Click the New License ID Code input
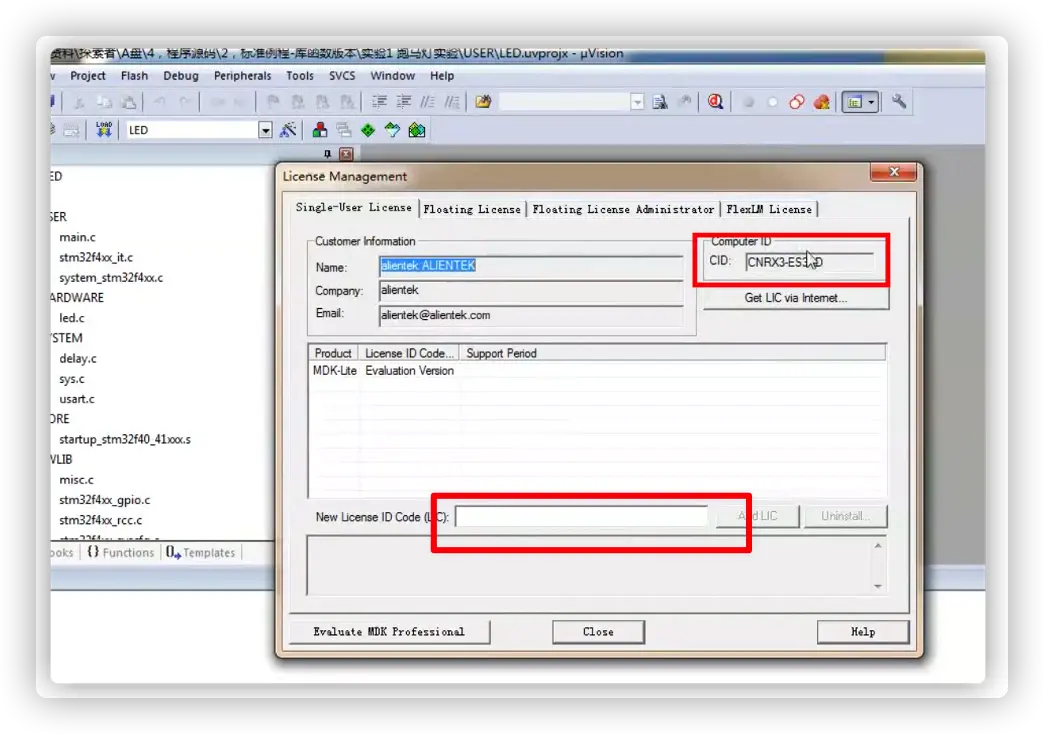This screenshot has width=1044, height=734. click(x=581, y=516)
